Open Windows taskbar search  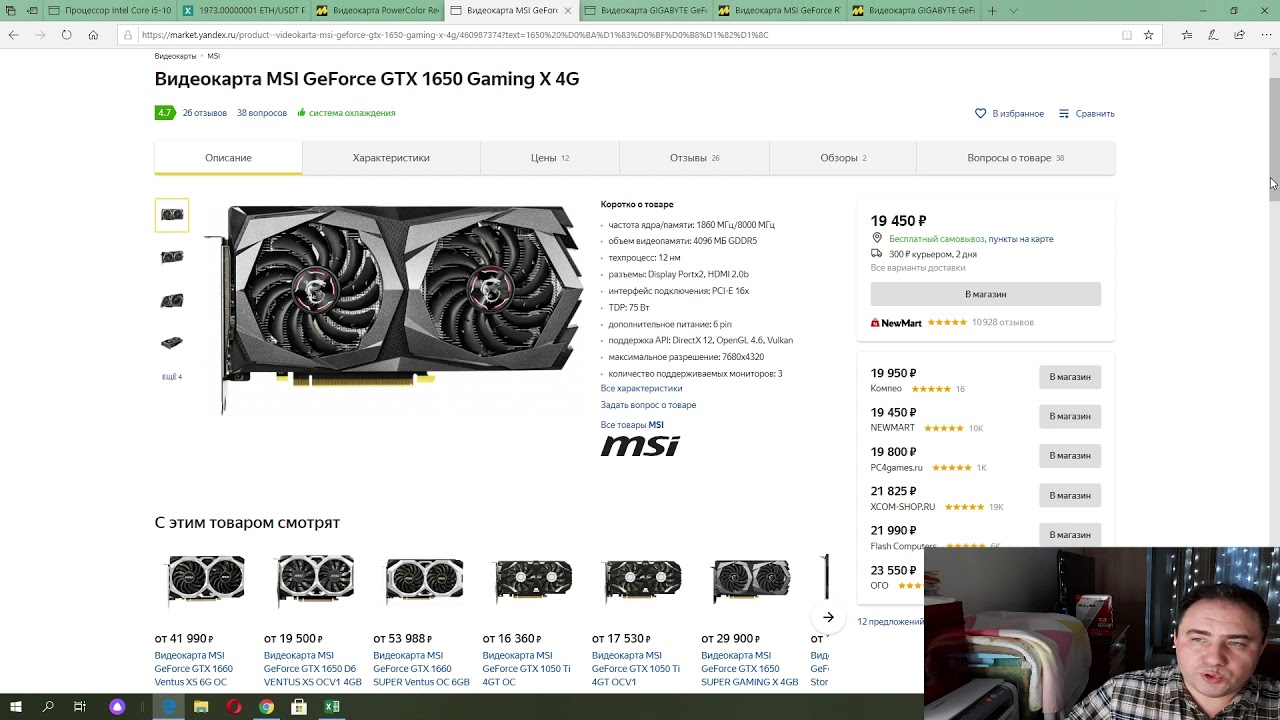(47, 707)
